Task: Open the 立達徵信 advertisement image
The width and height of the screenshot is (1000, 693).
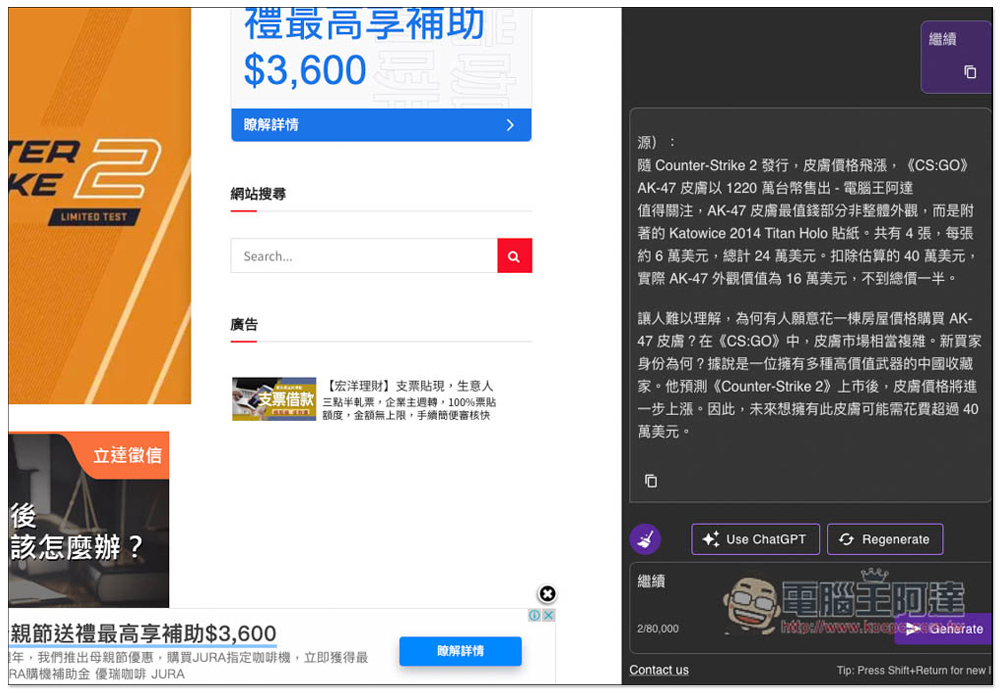Action: point(89,520)
